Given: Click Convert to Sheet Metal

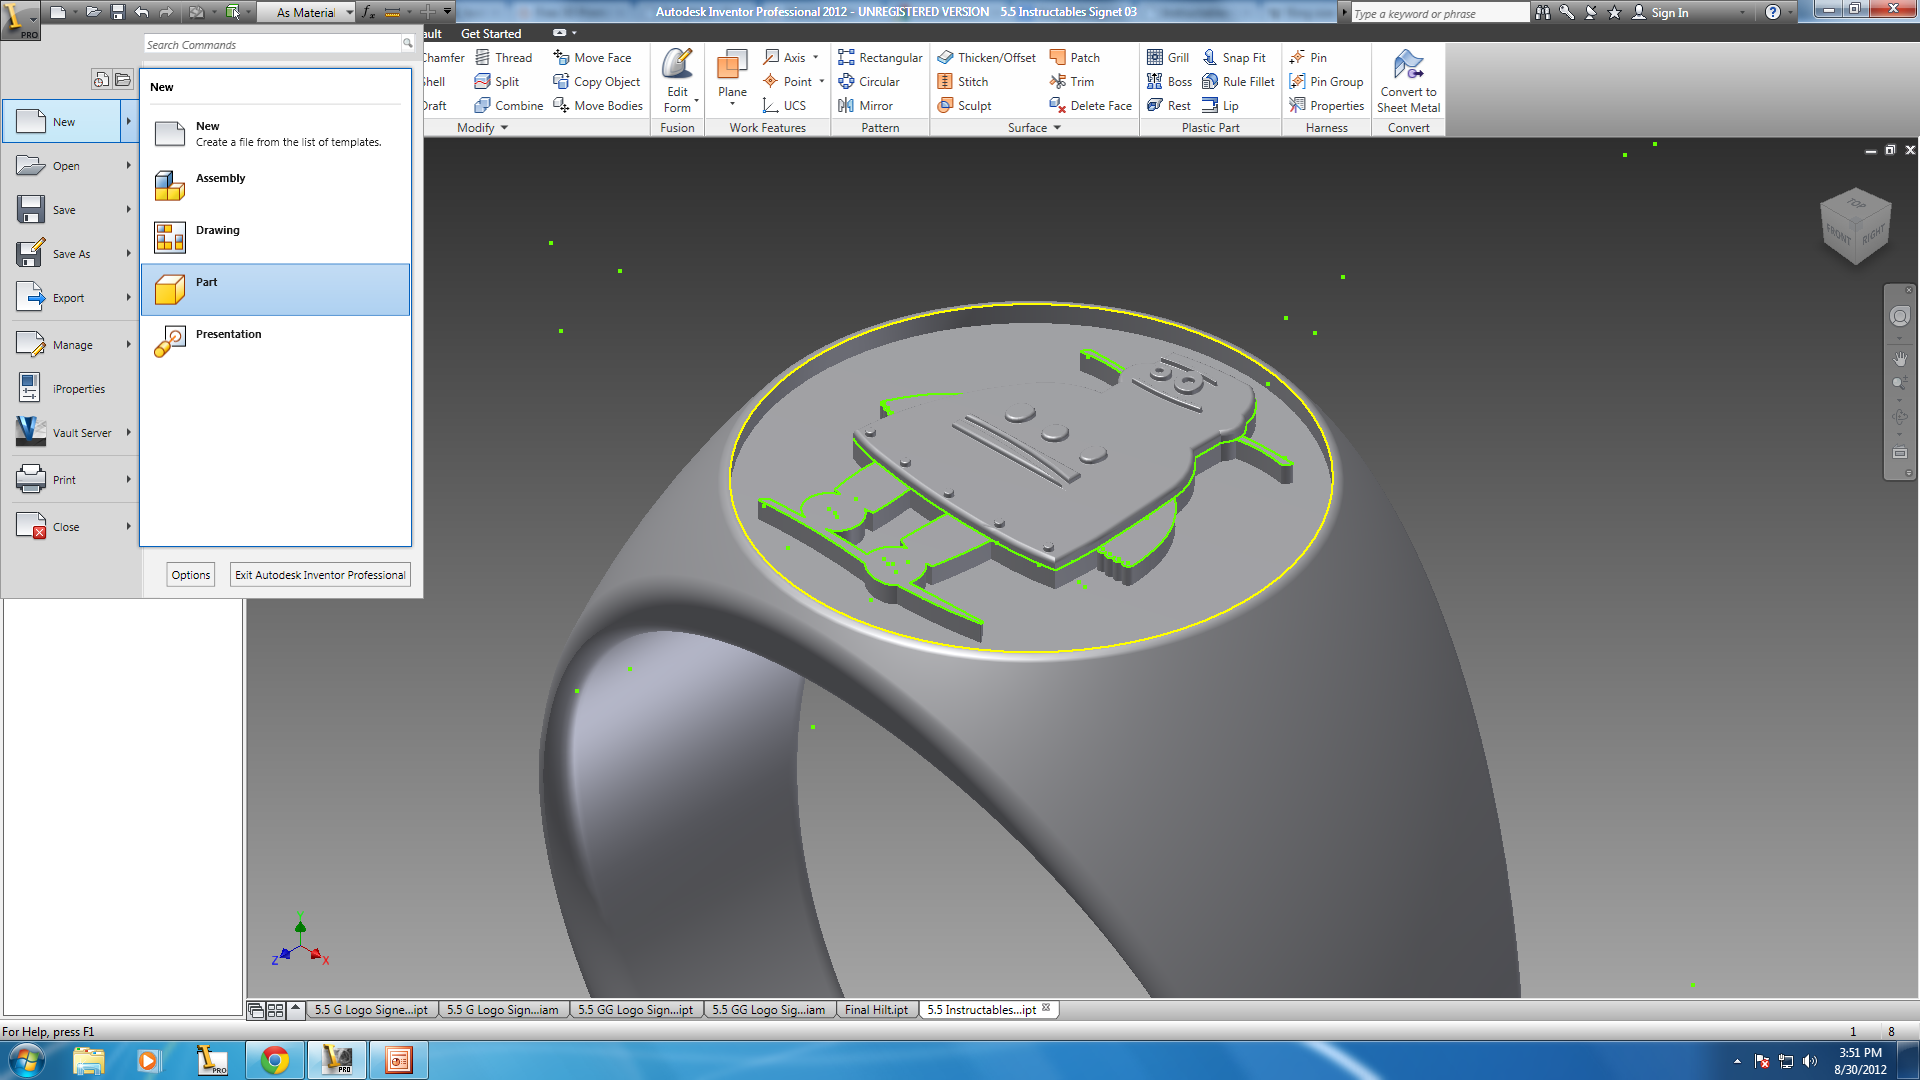Looking at the screenshot, I should click(1408, 82).
